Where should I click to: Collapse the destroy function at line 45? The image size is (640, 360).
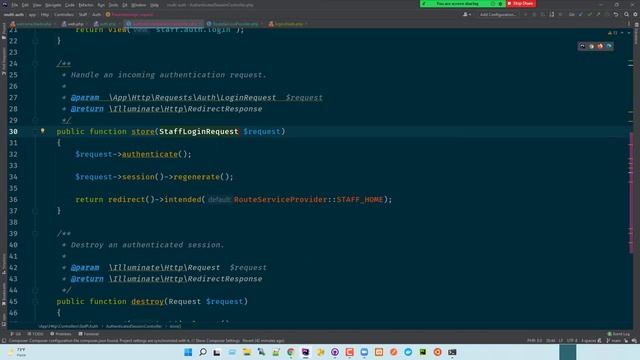[36, 301]
